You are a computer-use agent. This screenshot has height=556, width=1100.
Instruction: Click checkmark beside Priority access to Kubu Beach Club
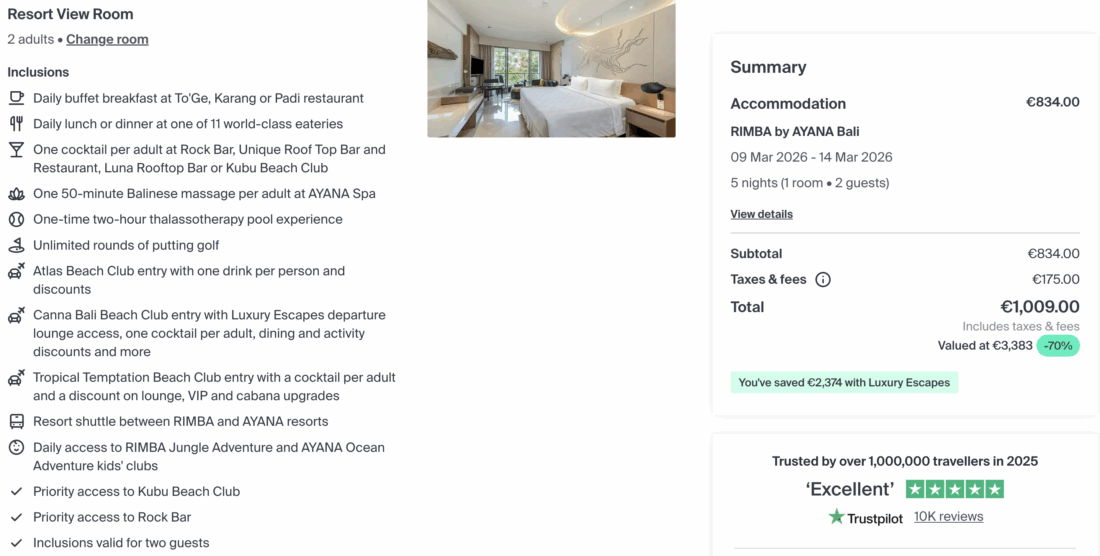pos(16,491)
